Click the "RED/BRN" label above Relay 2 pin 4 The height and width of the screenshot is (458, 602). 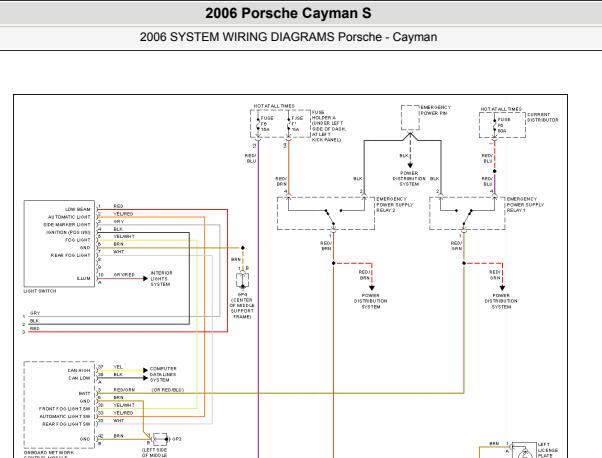pos(281,182)
